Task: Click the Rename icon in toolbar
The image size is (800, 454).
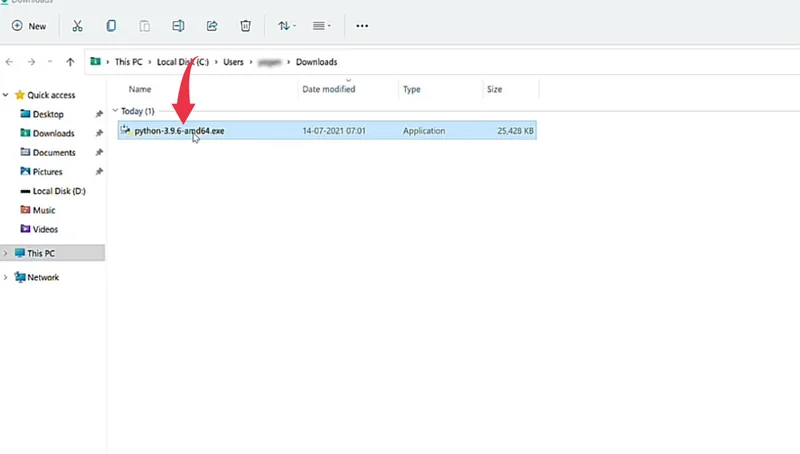Action: point(178,26)
